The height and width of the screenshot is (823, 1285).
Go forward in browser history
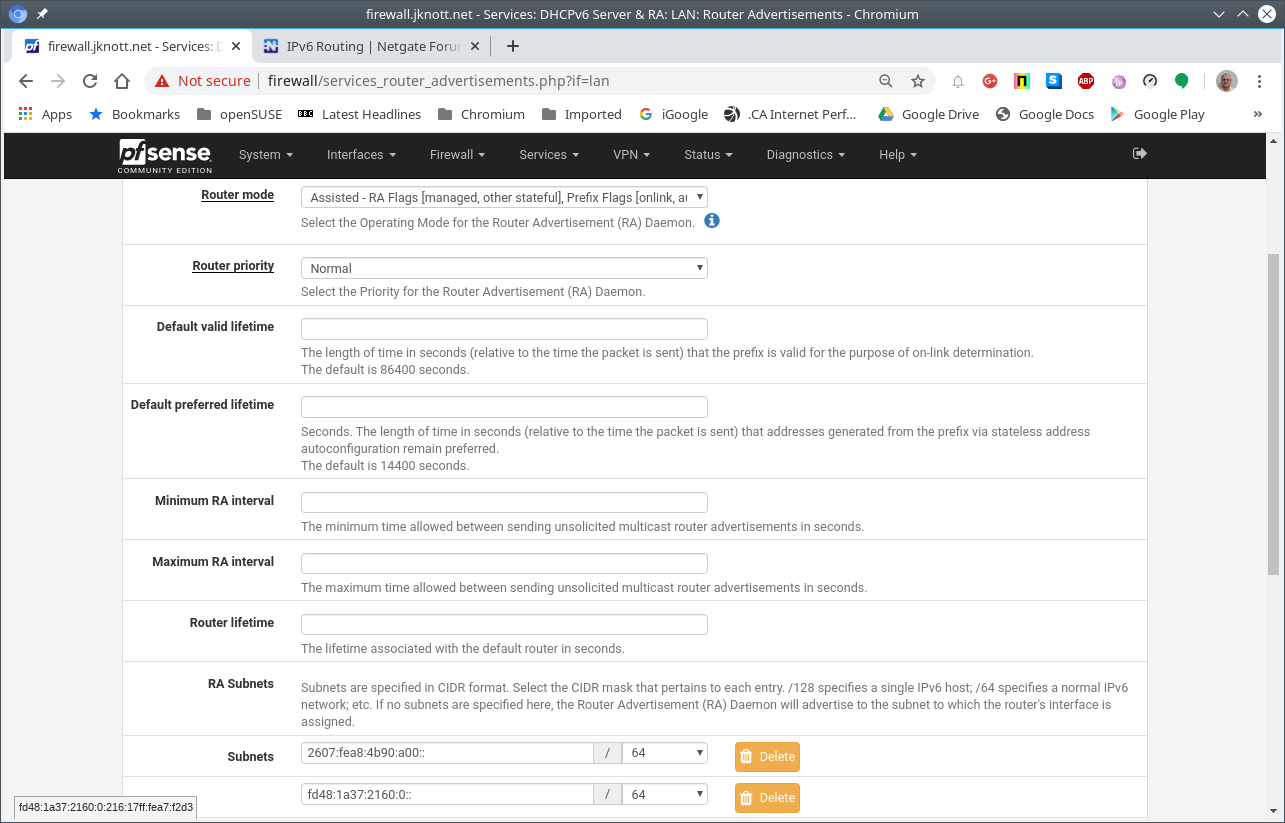click(58, 81)
